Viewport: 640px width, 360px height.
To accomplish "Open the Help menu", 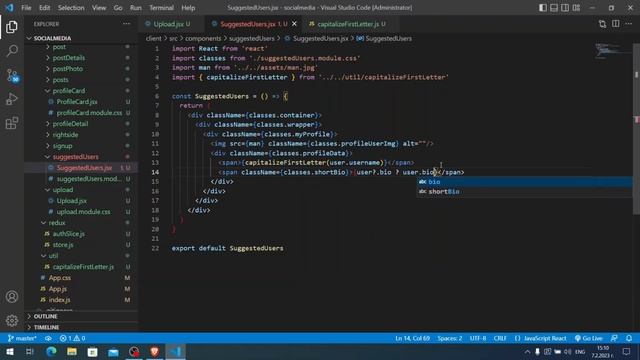I will (x=188, y=8).
